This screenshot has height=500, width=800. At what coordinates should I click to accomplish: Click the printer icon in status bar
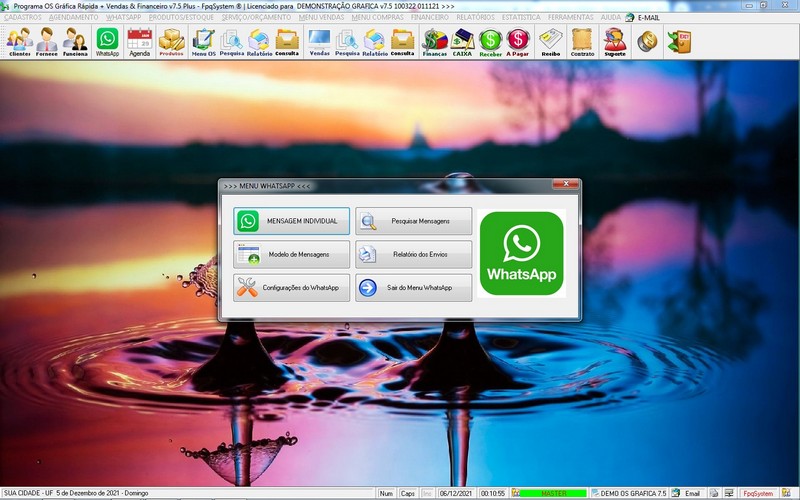[714, 493]
